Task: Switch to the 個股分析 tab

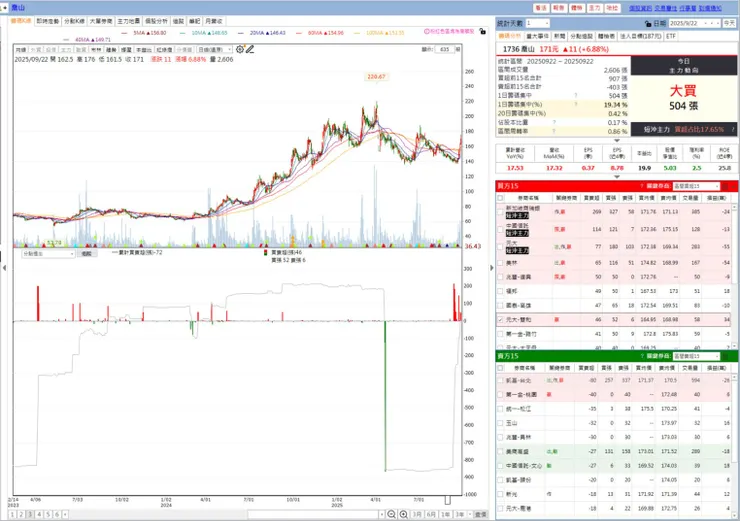Action: [156, 21]
